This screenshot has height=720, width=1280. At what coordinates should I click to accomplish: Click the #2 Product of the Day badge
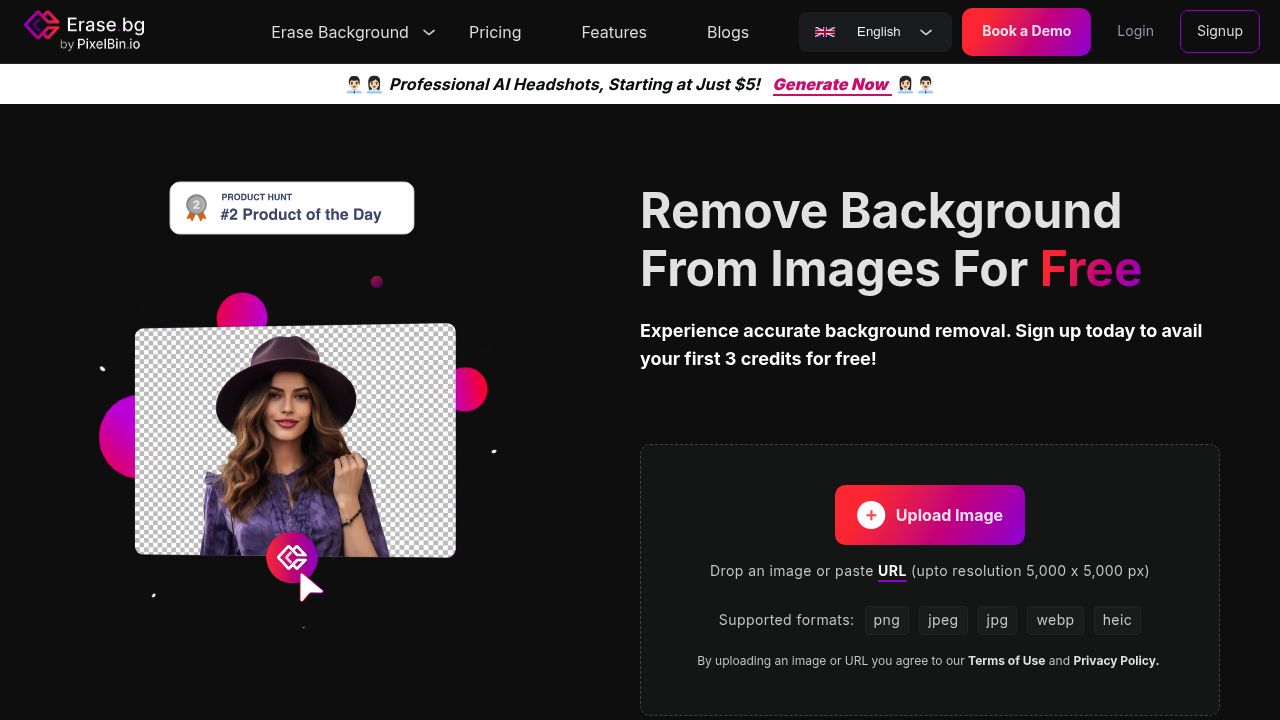(x=292, y=208)
